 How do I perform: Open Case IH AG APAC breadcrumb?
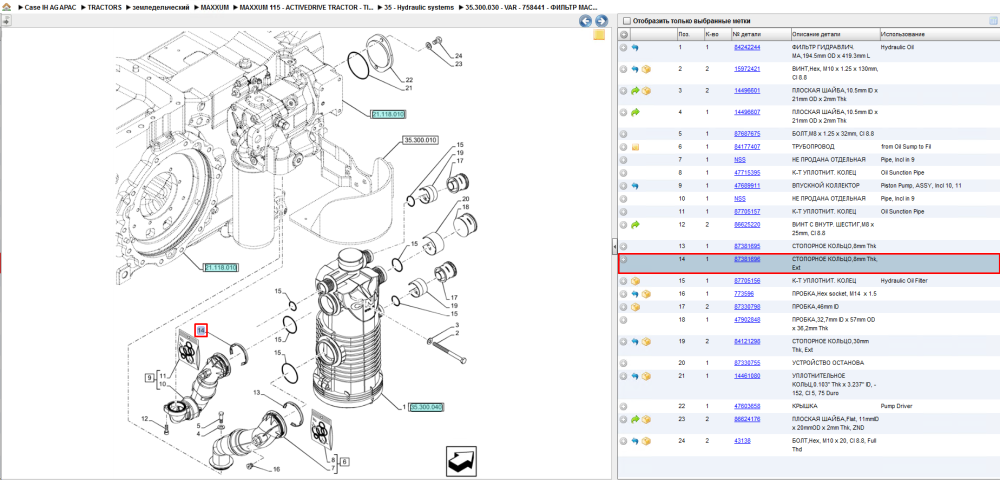(52, 7)
